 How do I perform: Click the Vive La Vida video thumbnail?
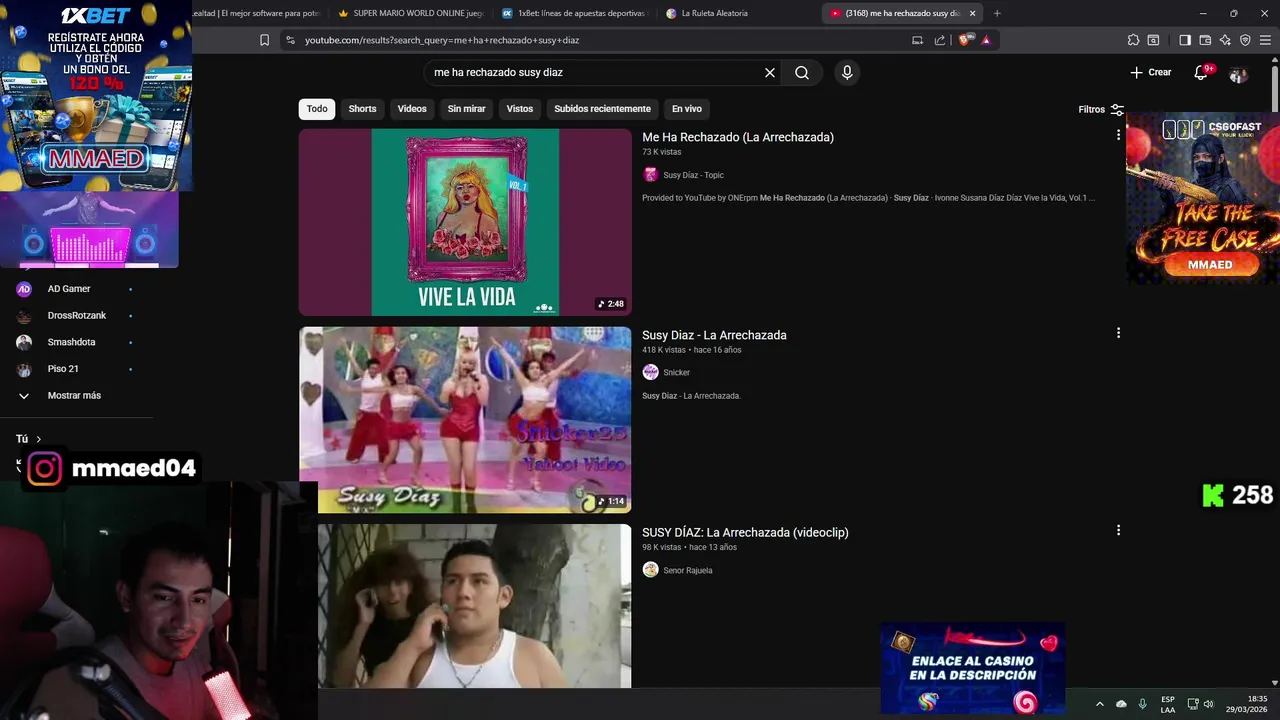[465, 222]
